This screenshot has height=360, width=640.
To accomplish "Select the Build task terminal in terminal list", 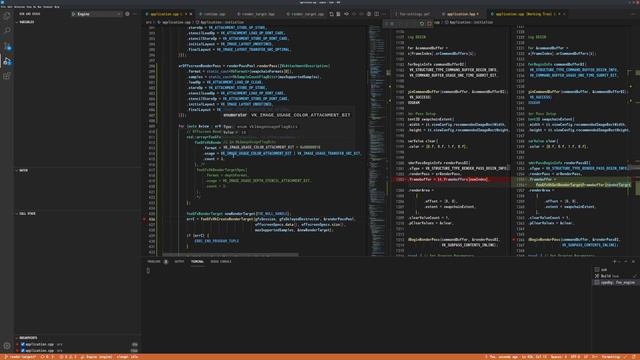I will coord(615,276).
